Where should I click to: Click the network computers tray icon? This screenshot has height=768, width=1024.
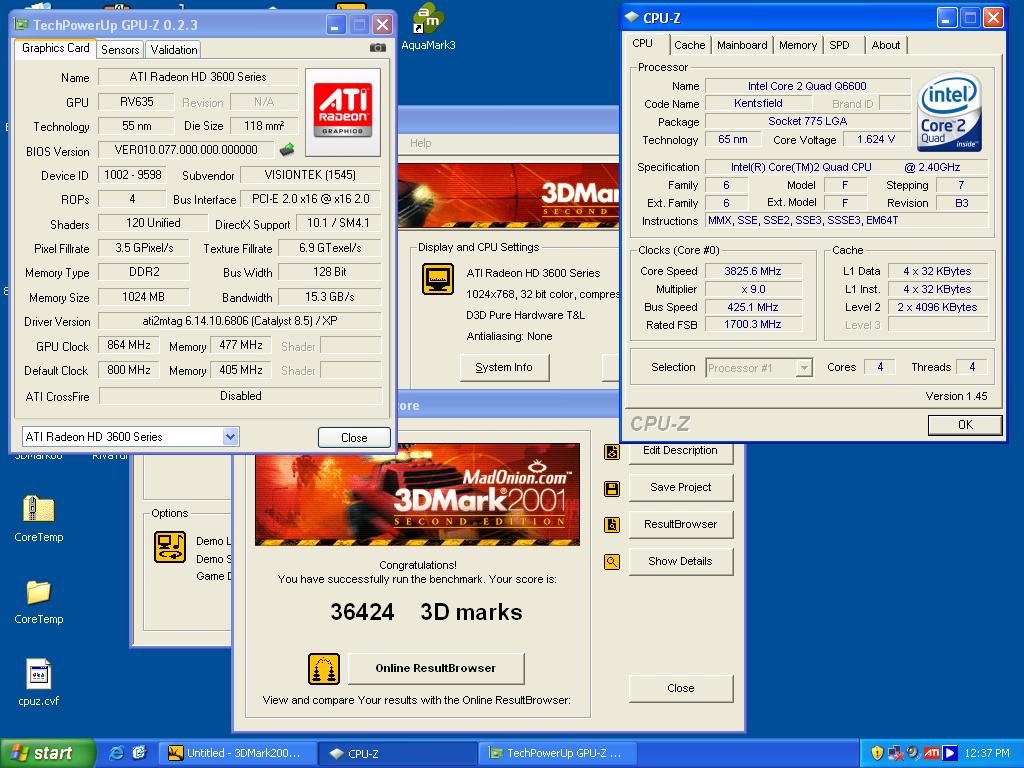pos(895,753)
